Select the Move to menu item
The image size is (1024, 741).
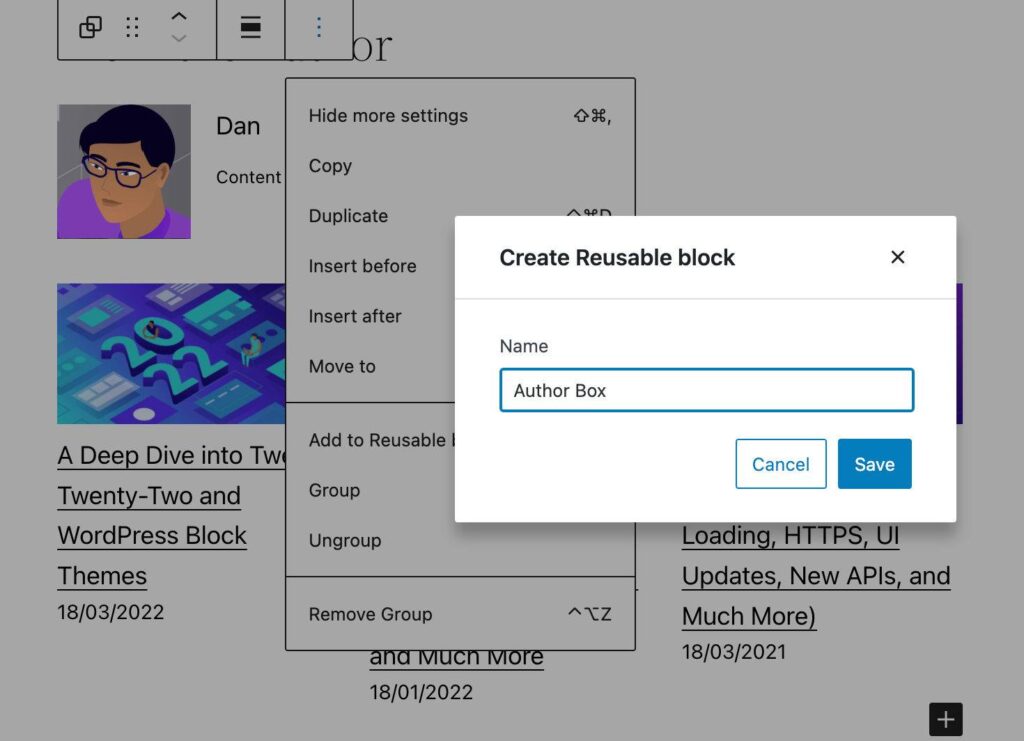pos(342,366)
